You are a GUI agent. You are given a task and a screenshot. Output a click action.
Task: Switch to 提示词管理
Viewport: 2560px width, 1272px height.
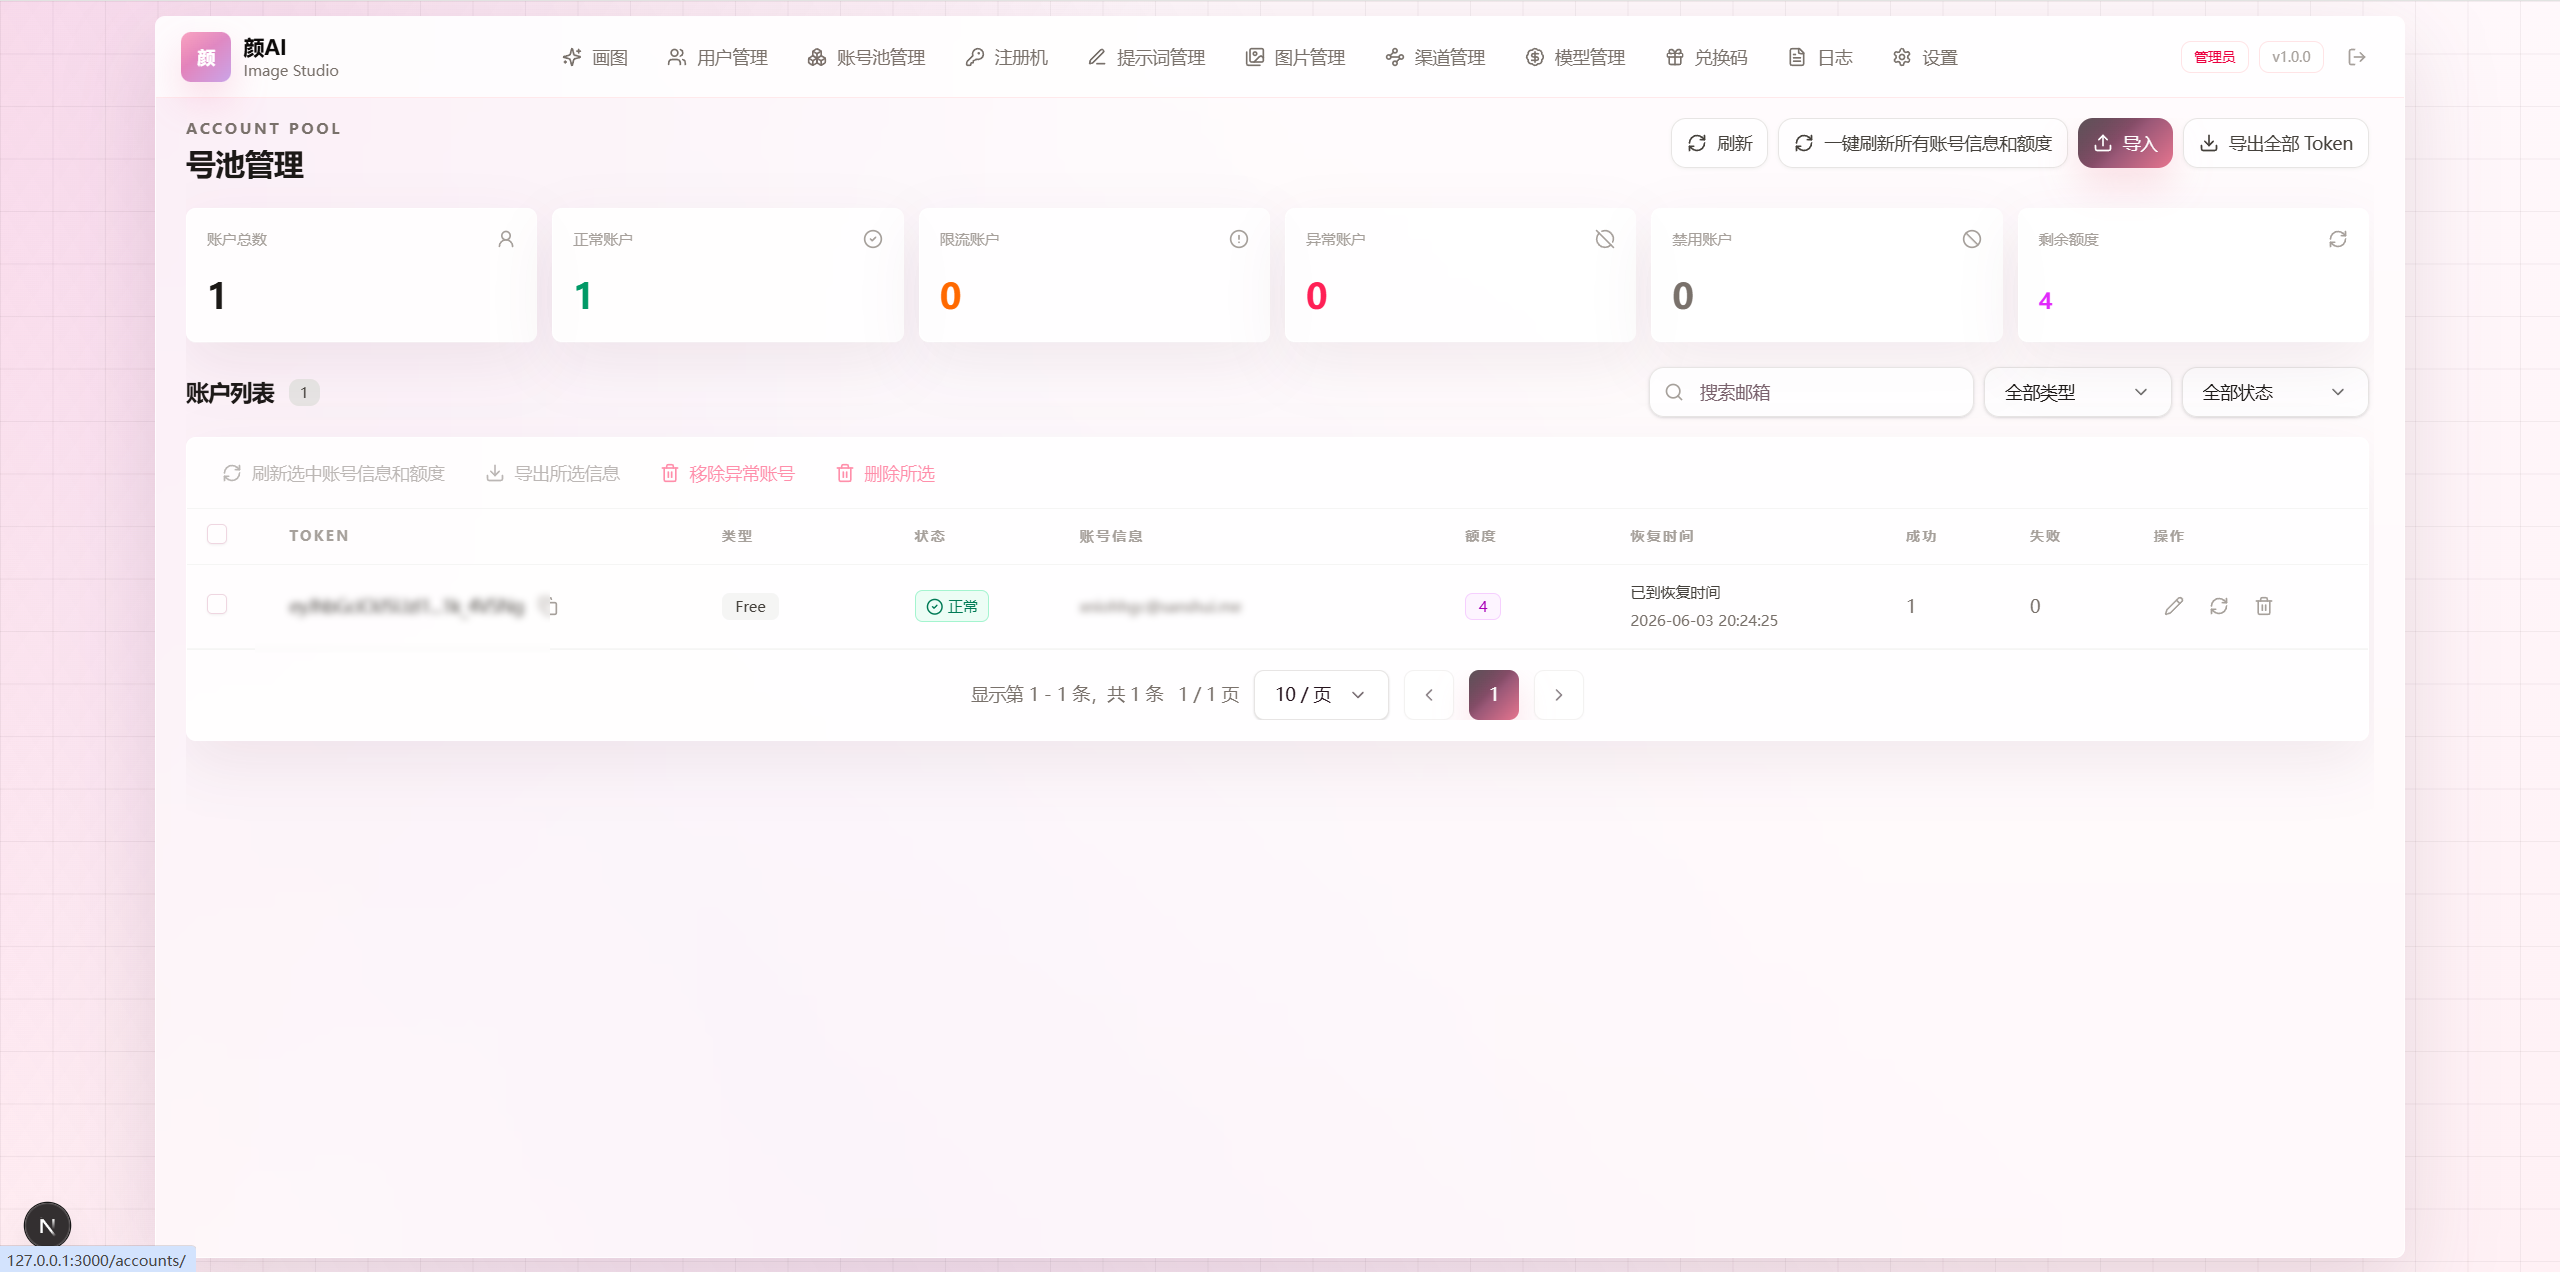1147,57
